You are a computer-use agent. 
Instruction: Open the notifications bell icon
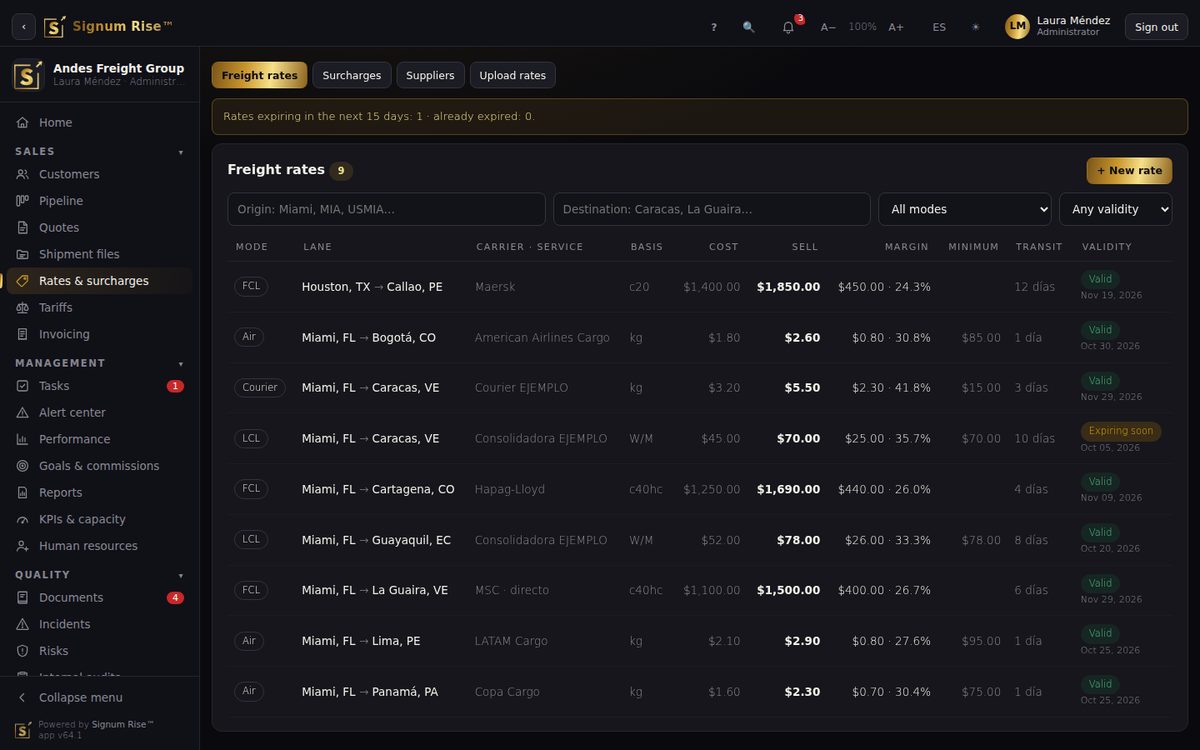[x=788, y=27]
